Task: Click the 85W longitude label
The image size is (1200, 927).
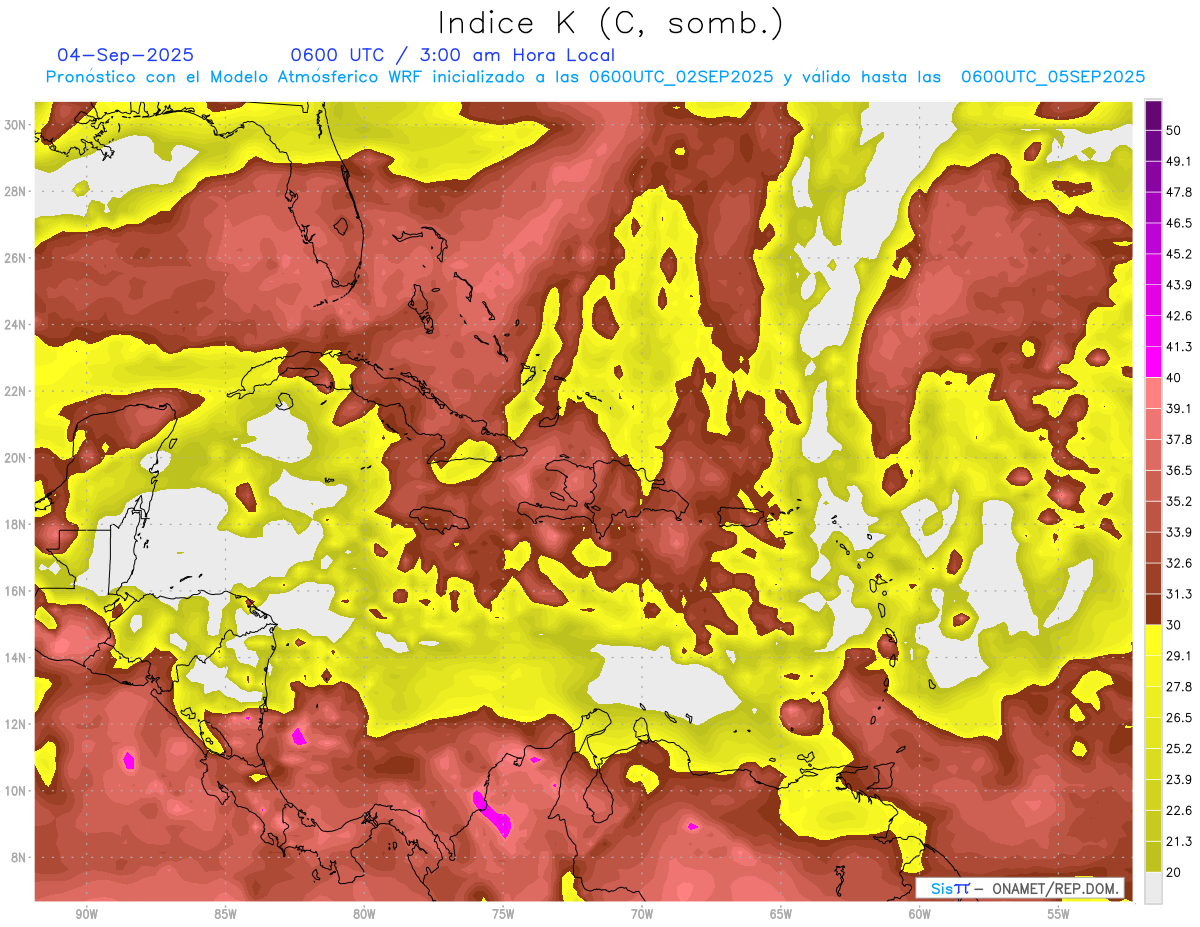Action: point(225,914)
